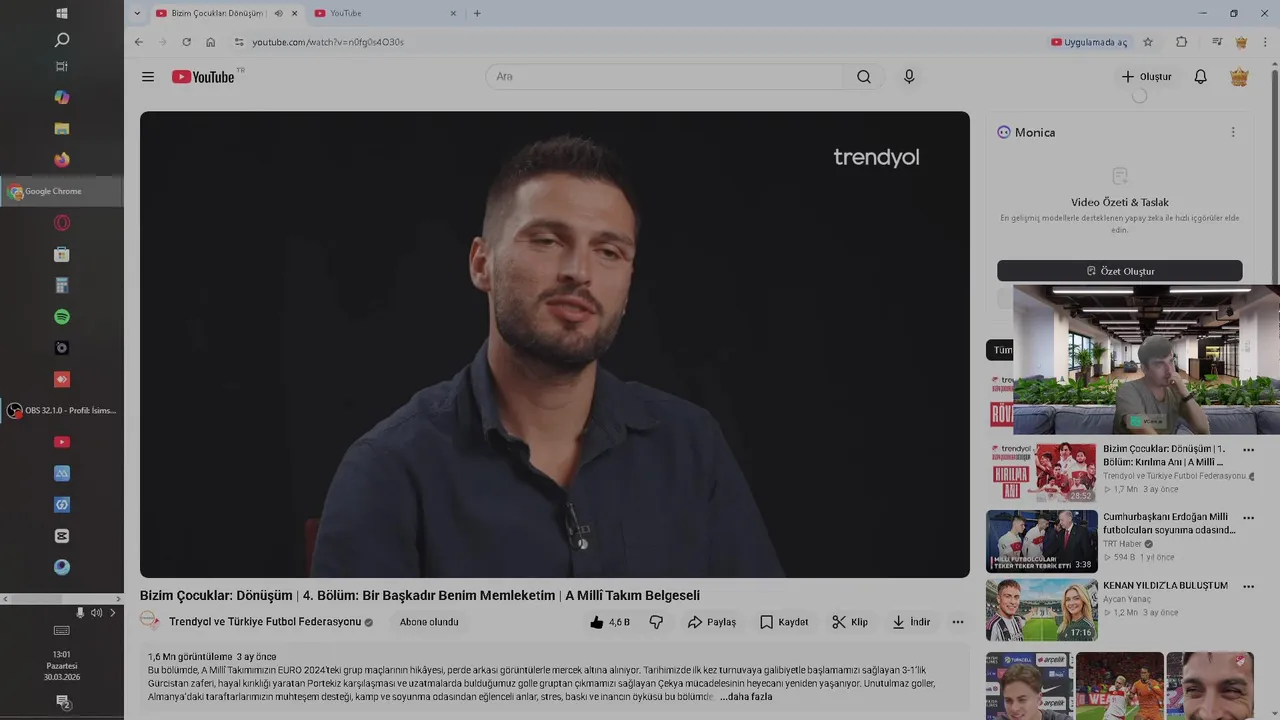1280x720 pixels.
Task: Click the YouTube Ara search field
Action: (665, 77)
